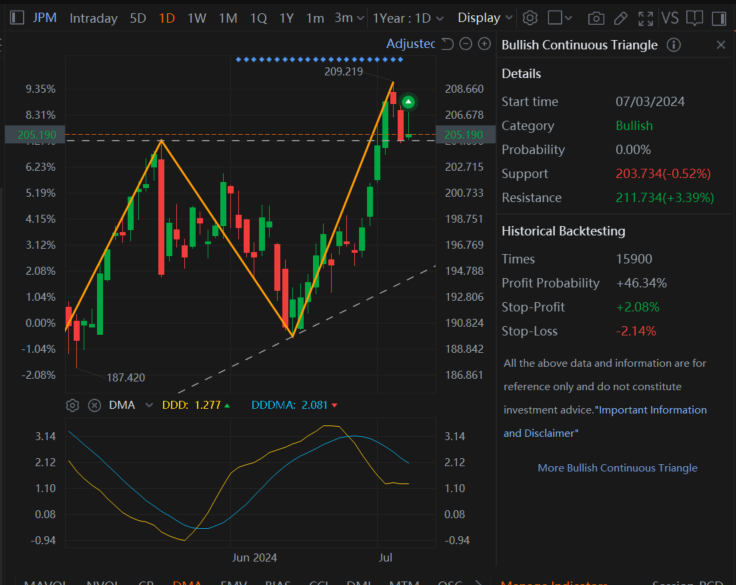The image size is (736, 585).
Task: Zoom out the chart with minus icon
Action: [466, 44]
